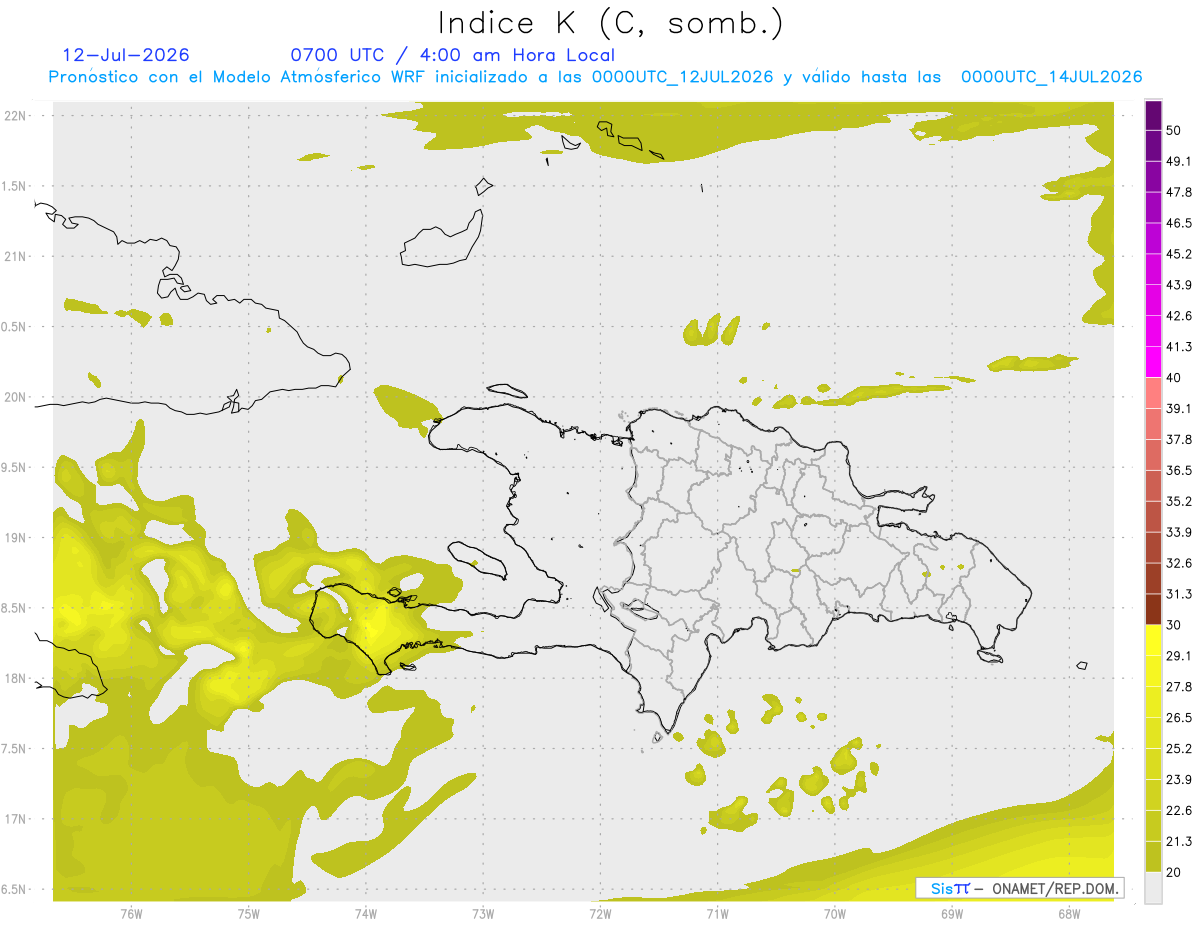Click the '18N' latitude label
1200x927 pixels.
(x=16, y=678)
